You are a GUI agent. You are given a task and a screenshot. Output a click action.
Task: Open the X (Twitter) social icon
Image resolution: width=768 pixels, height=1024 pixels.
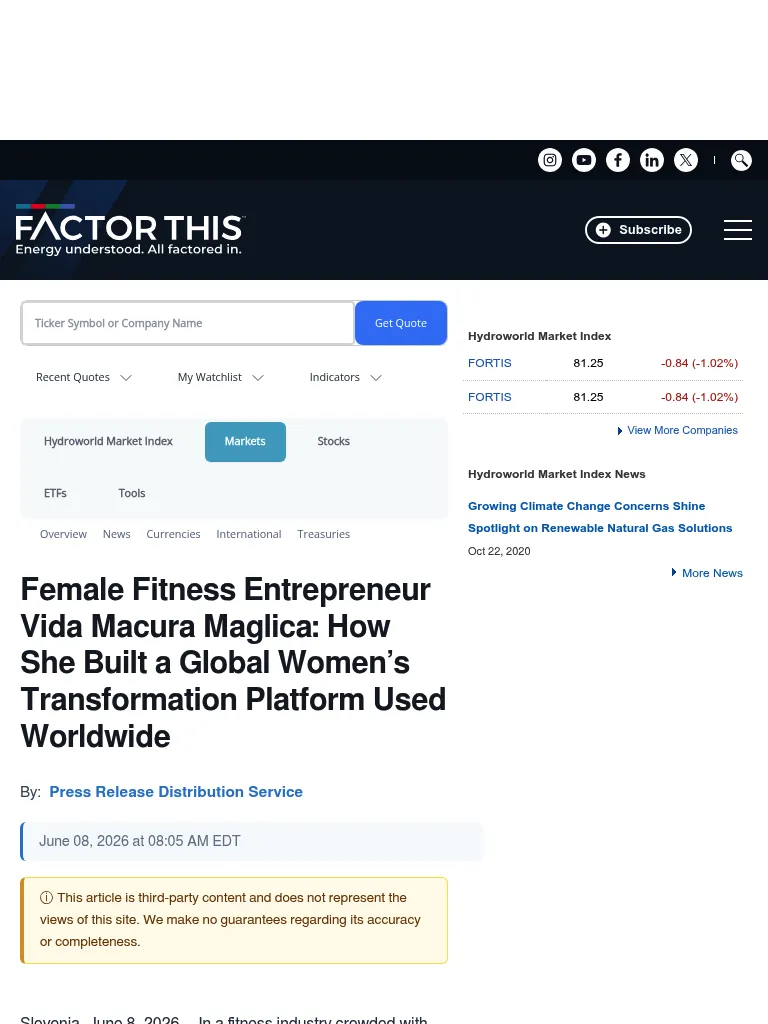tap(686, 160)
